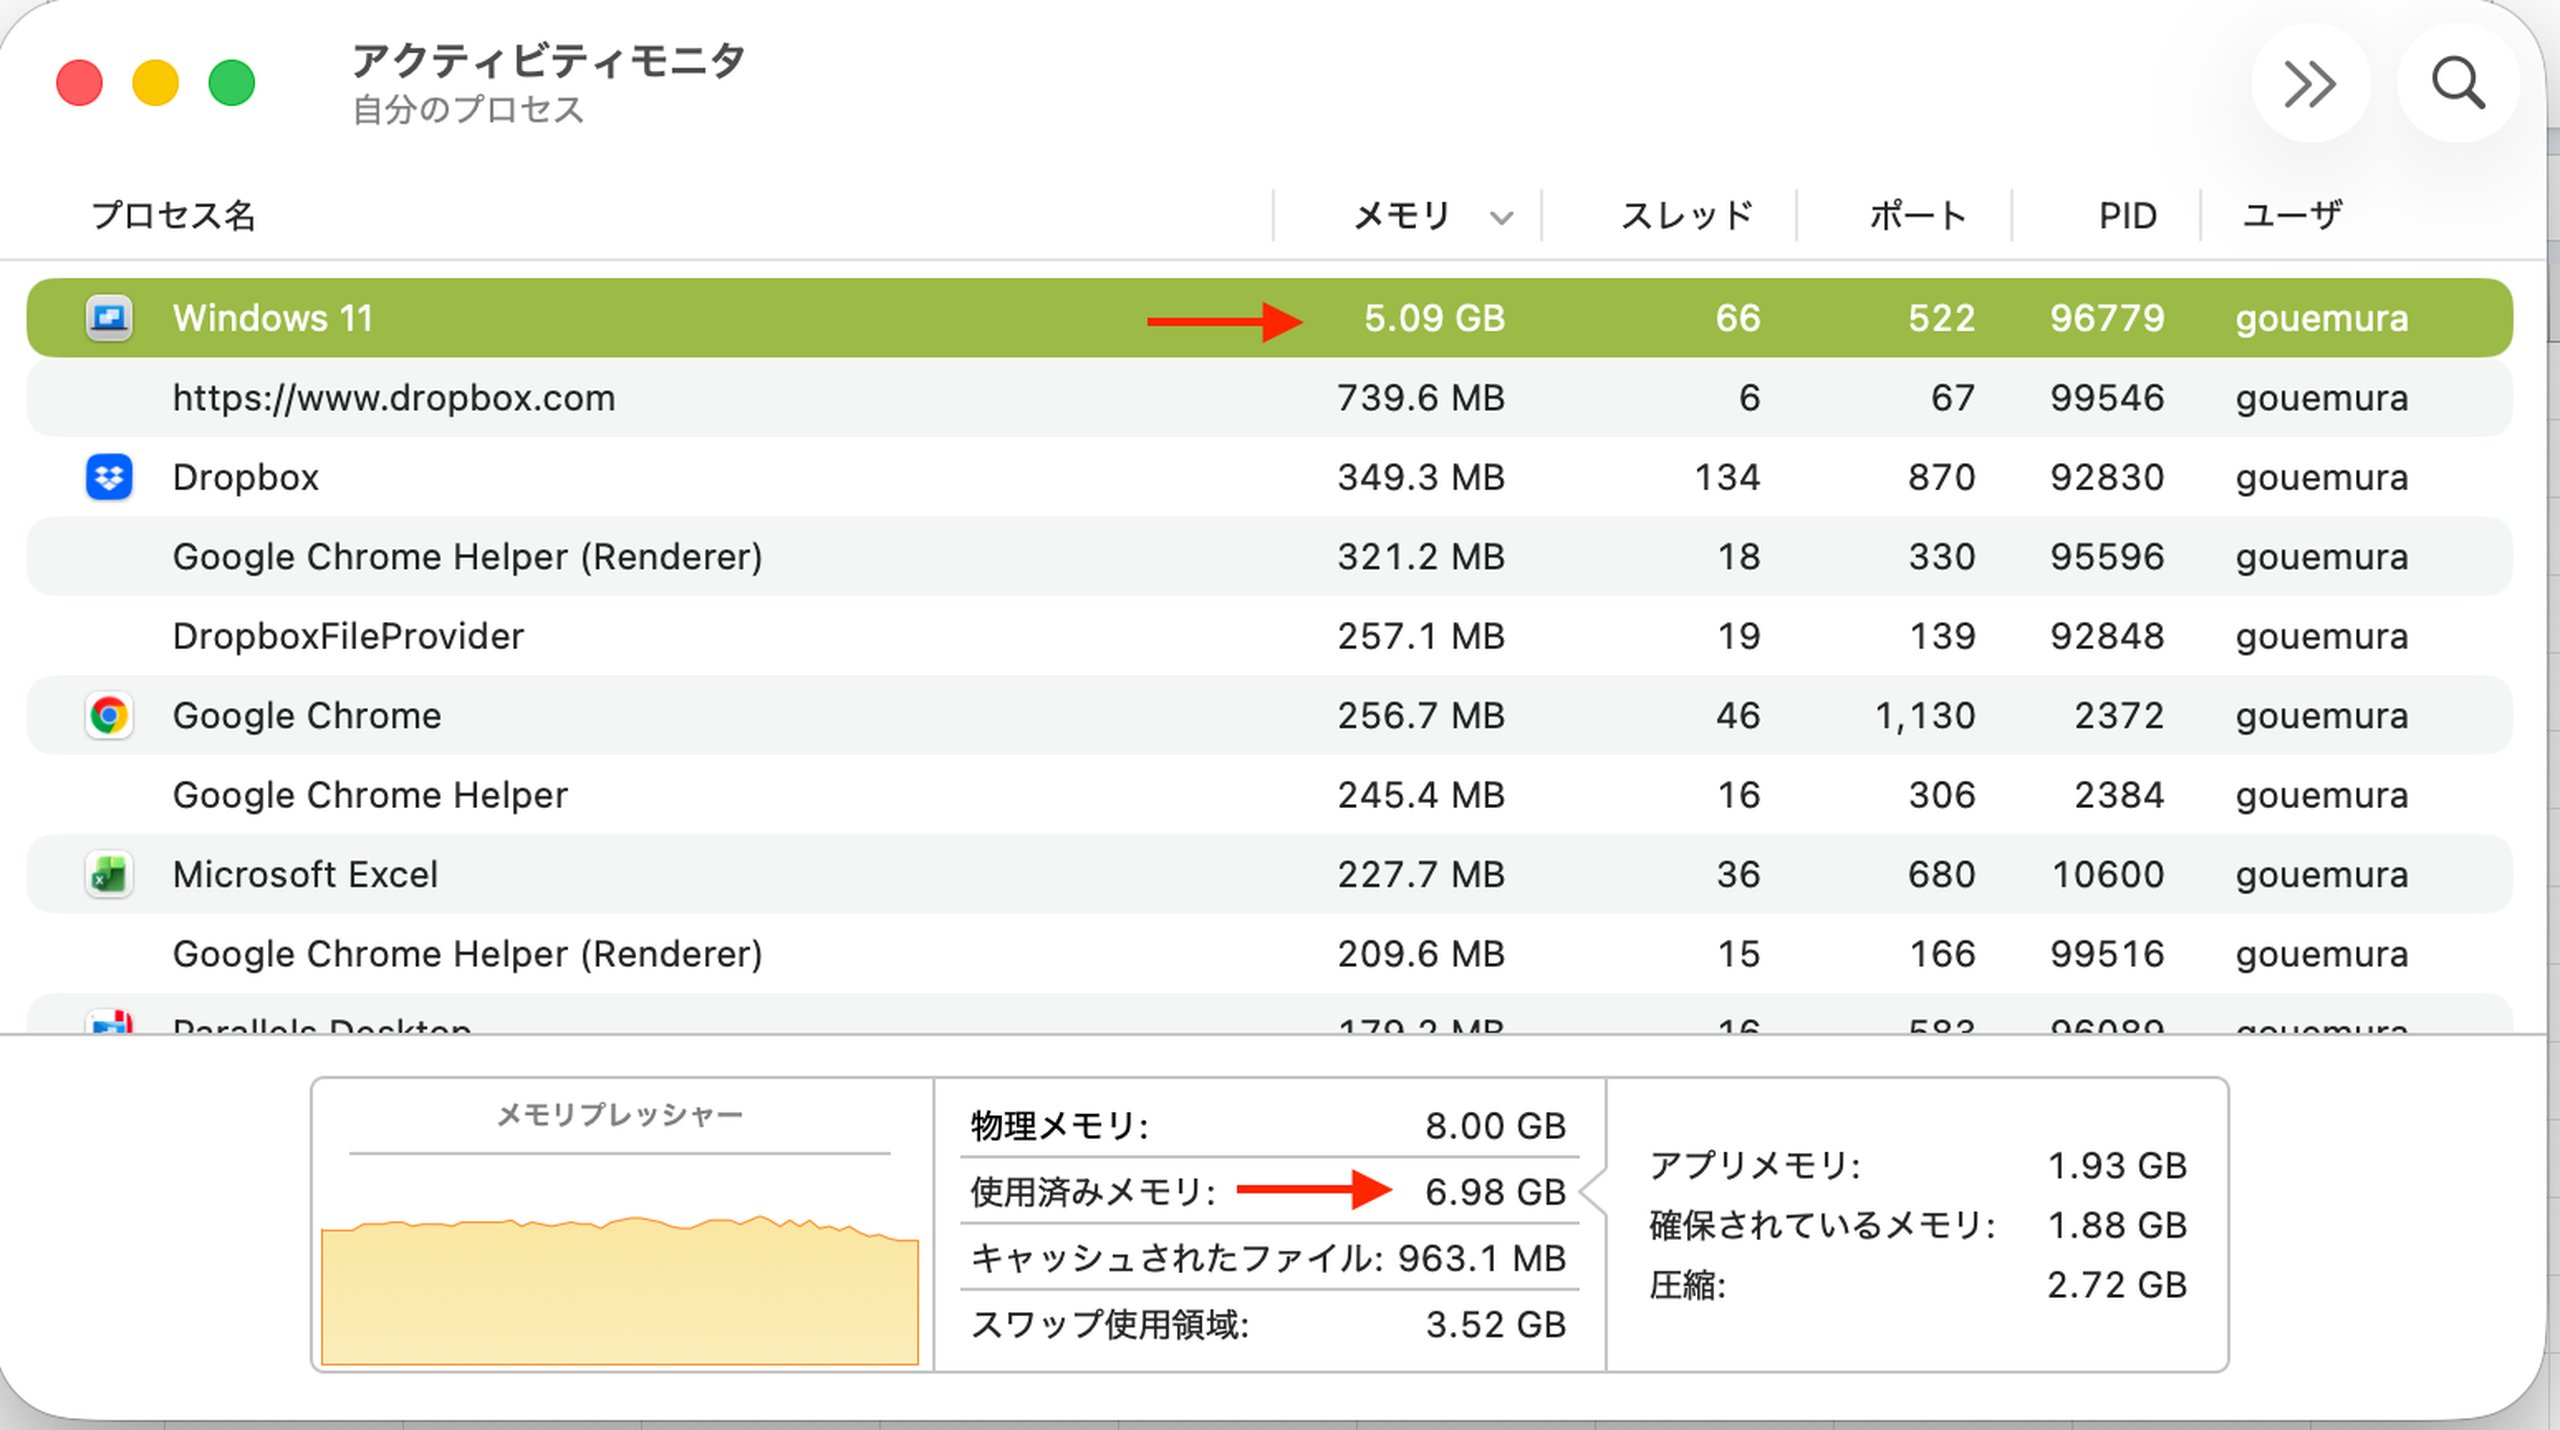Select Google Chrome Helper row with PID 2384
The image size is (2560, 1430).
point(370,795)
